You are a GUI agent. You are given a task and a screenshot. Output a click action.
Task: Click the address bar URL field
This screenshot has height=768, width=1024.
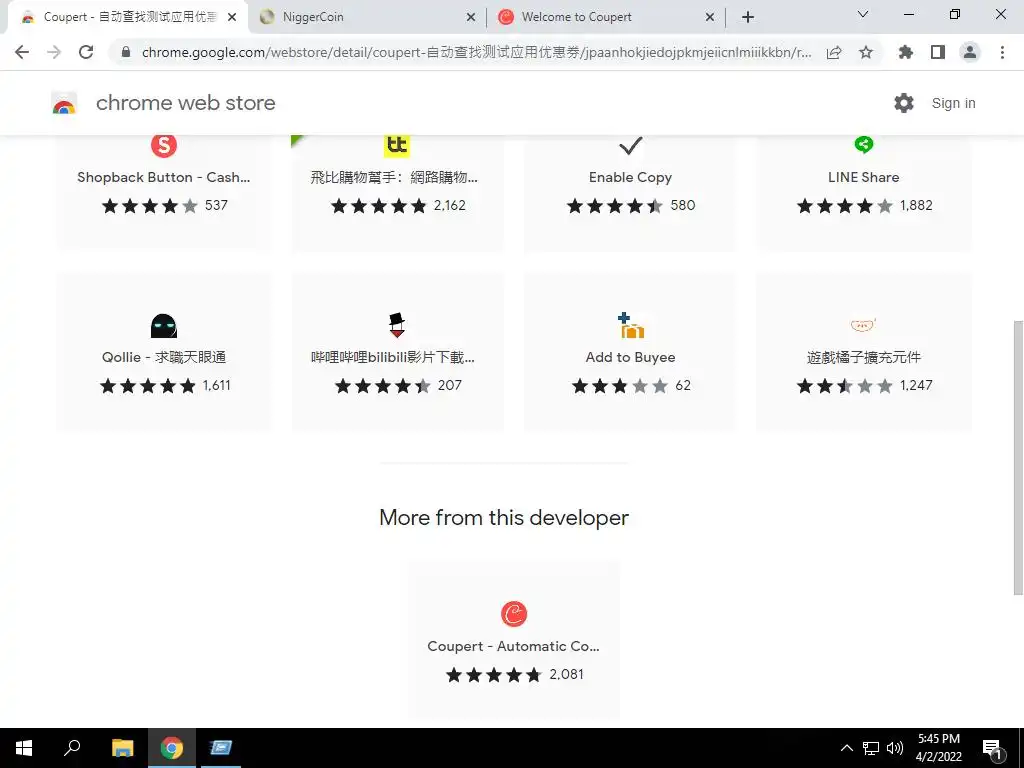tap(477, 52)
